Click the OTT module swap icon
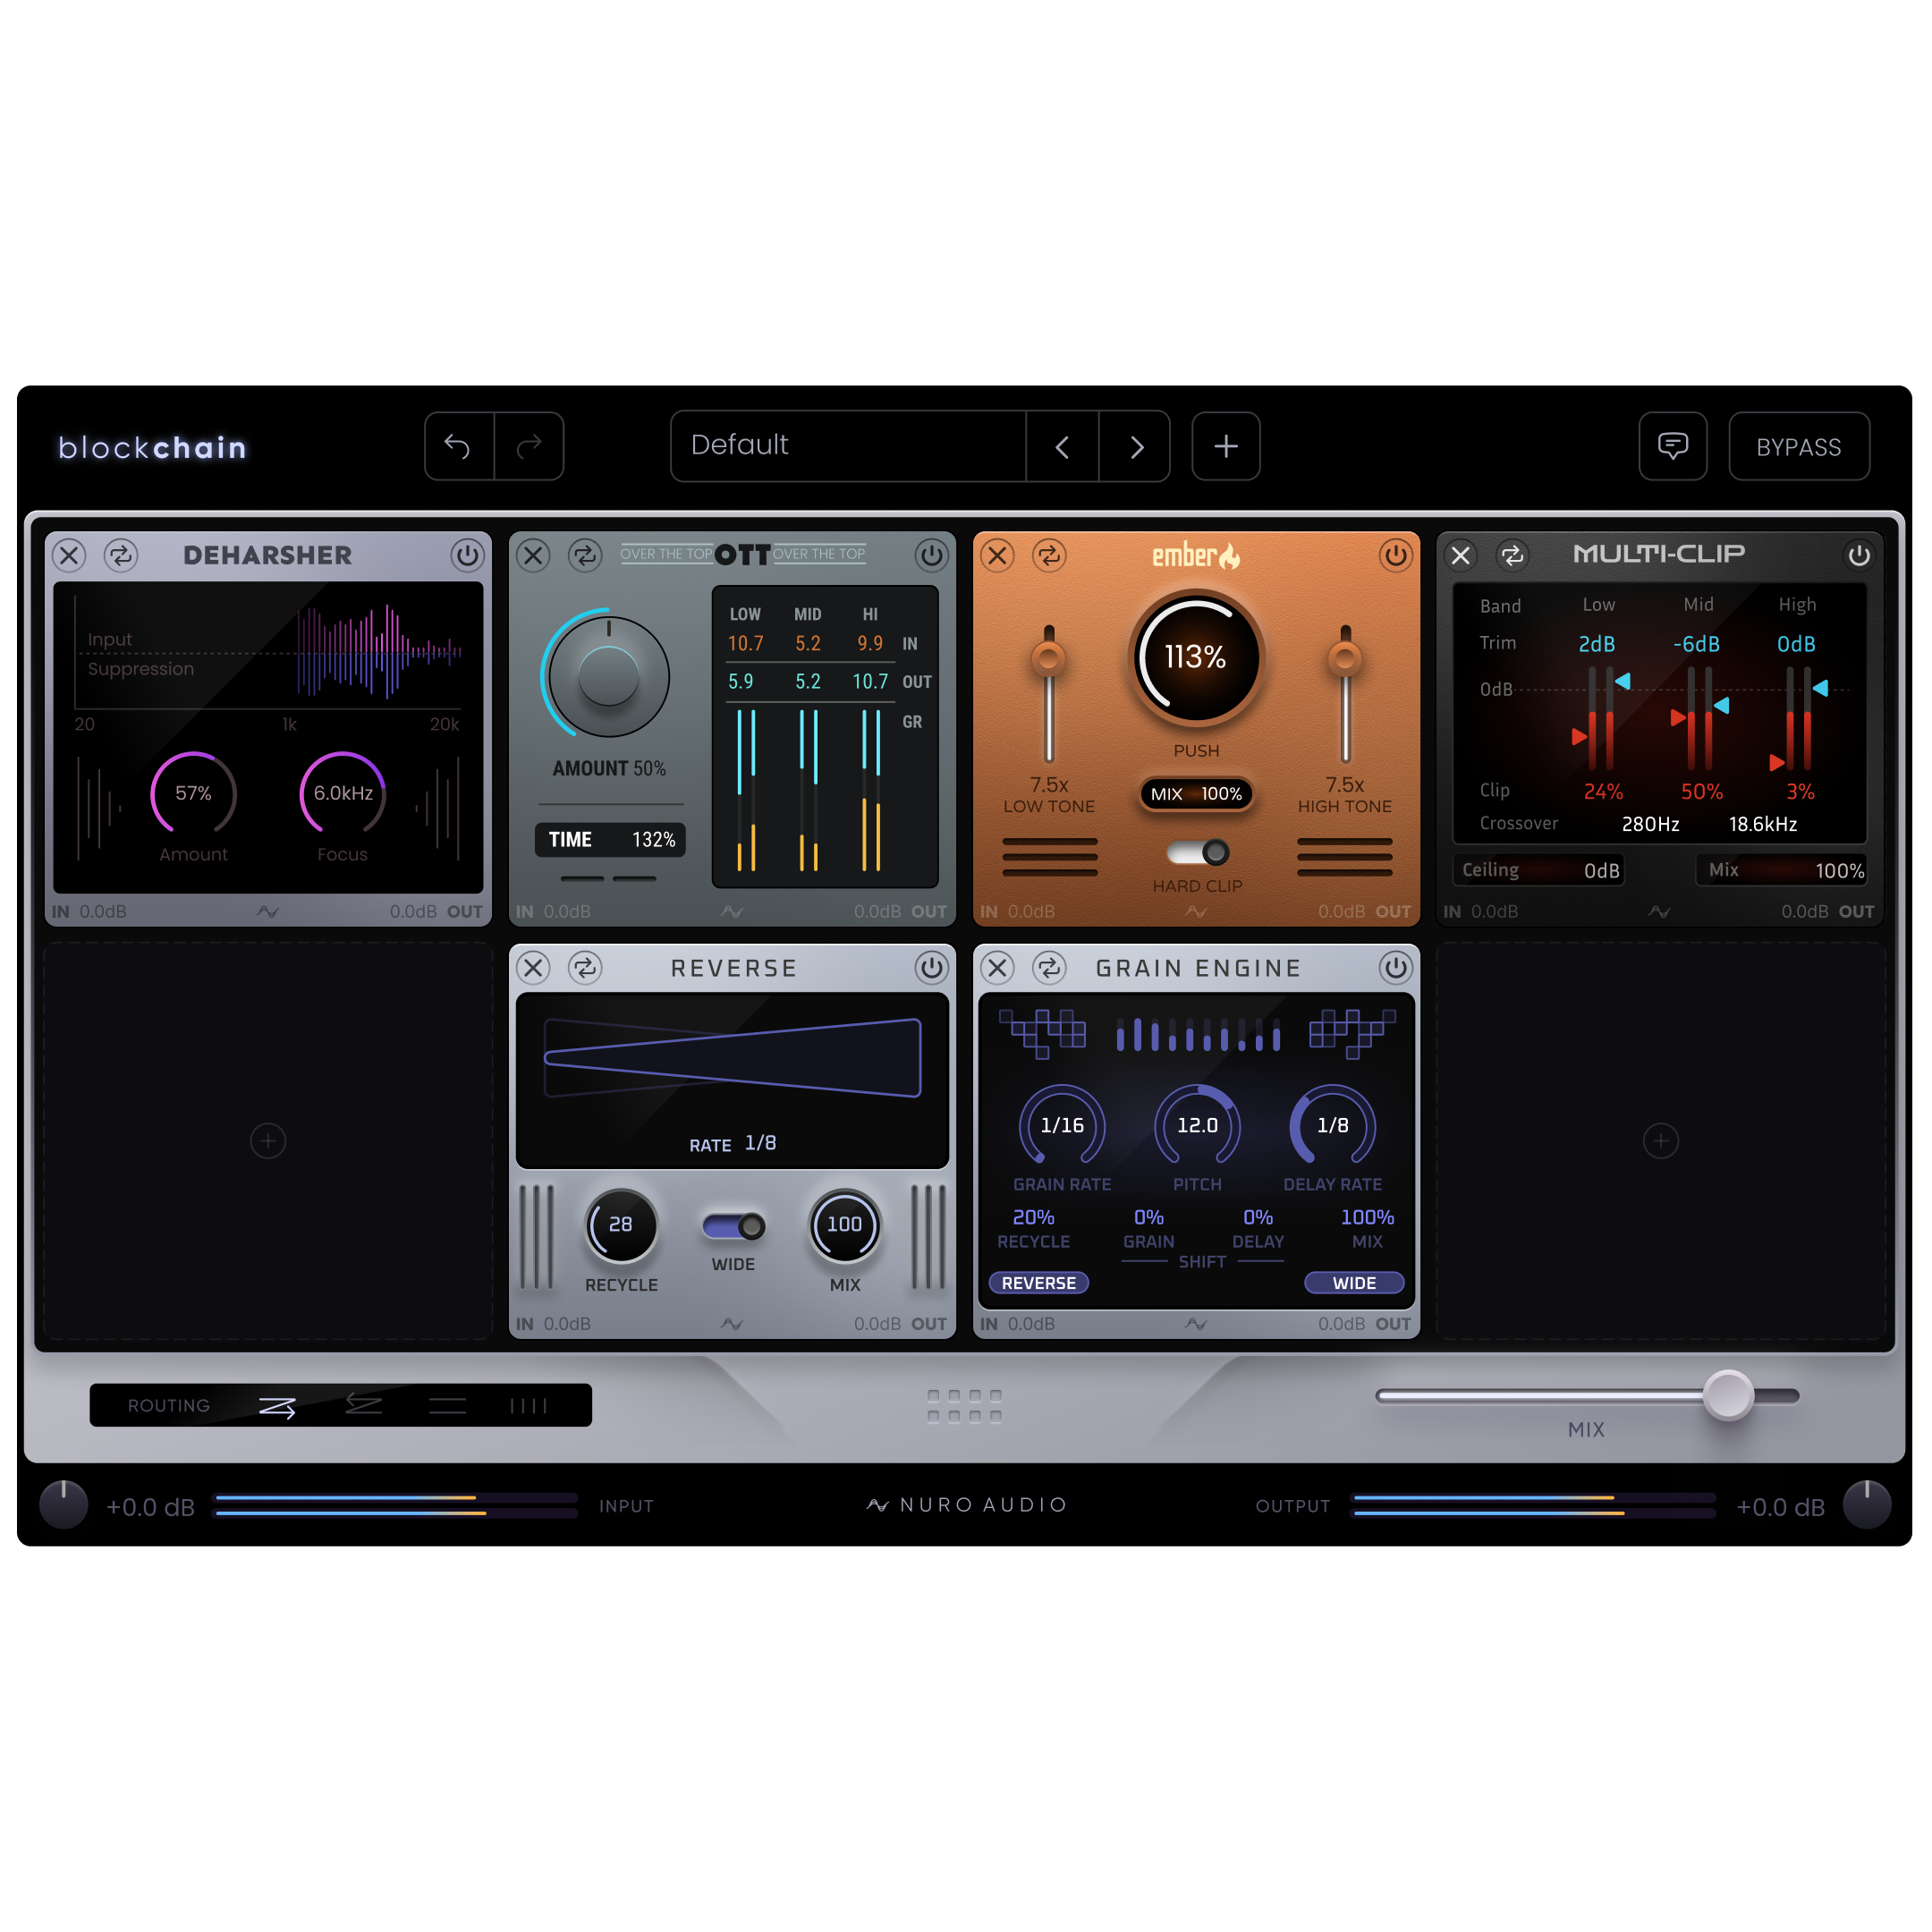The image size is (1932, 1932). point(585,555)
